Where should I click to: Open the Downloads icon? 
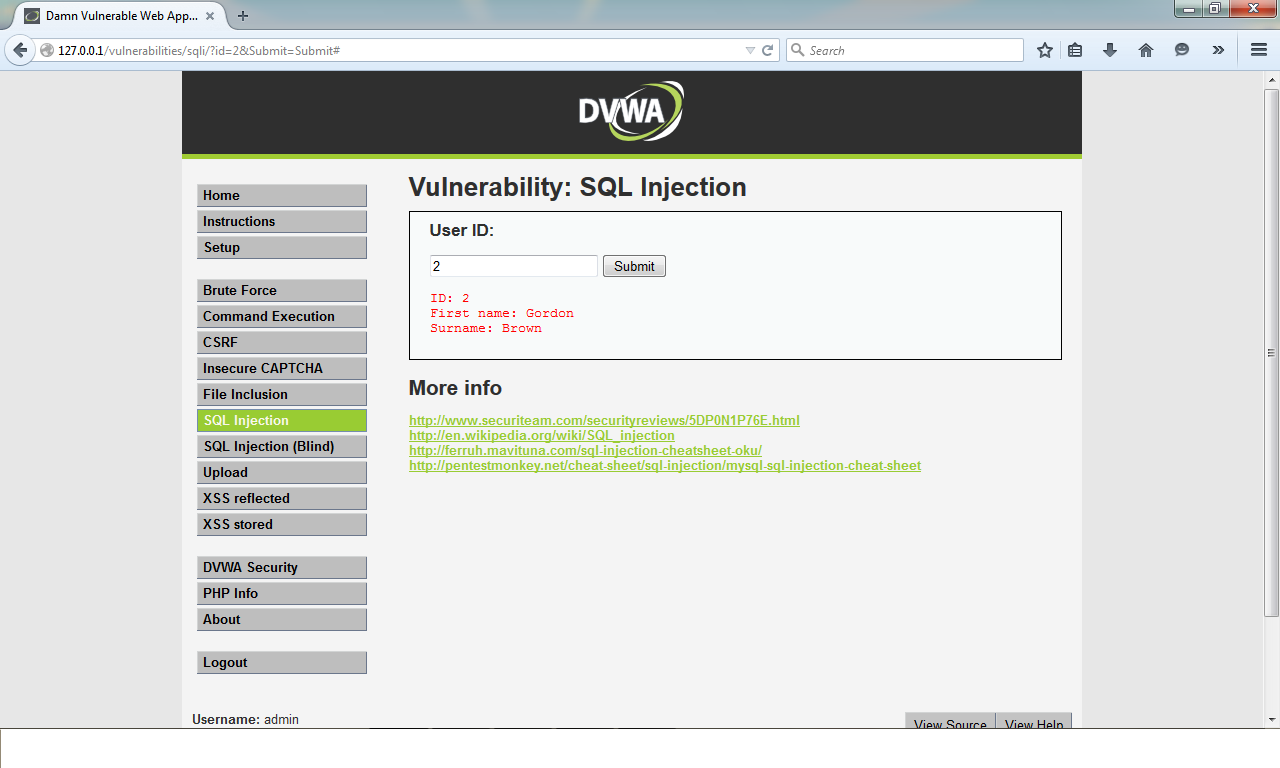[1110, 49]
